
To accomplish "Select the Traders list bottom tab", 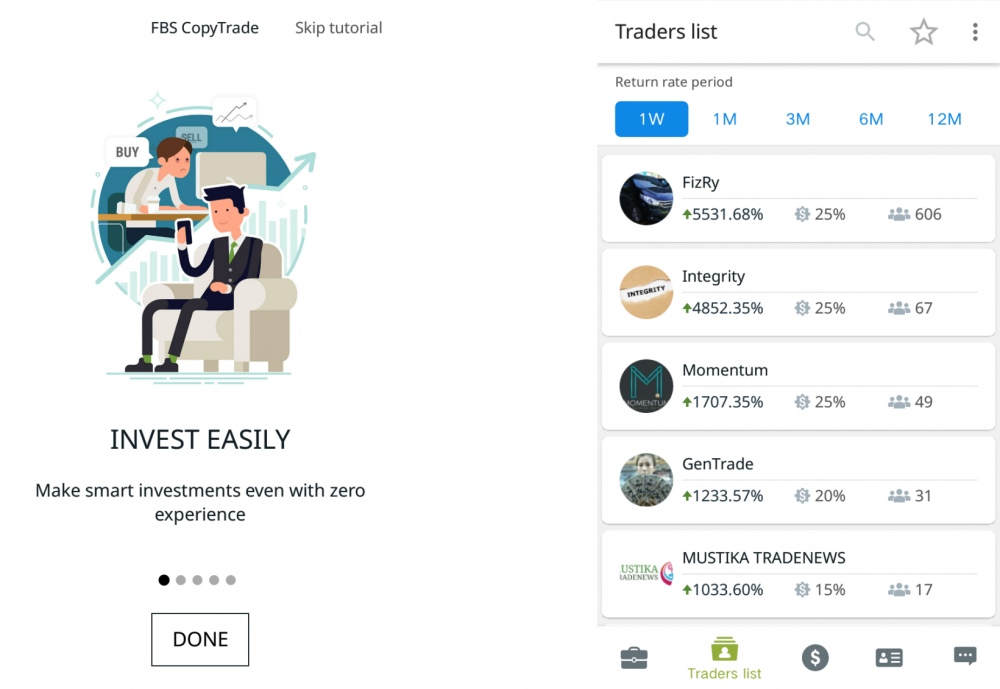I will click(x=724, y=658).
